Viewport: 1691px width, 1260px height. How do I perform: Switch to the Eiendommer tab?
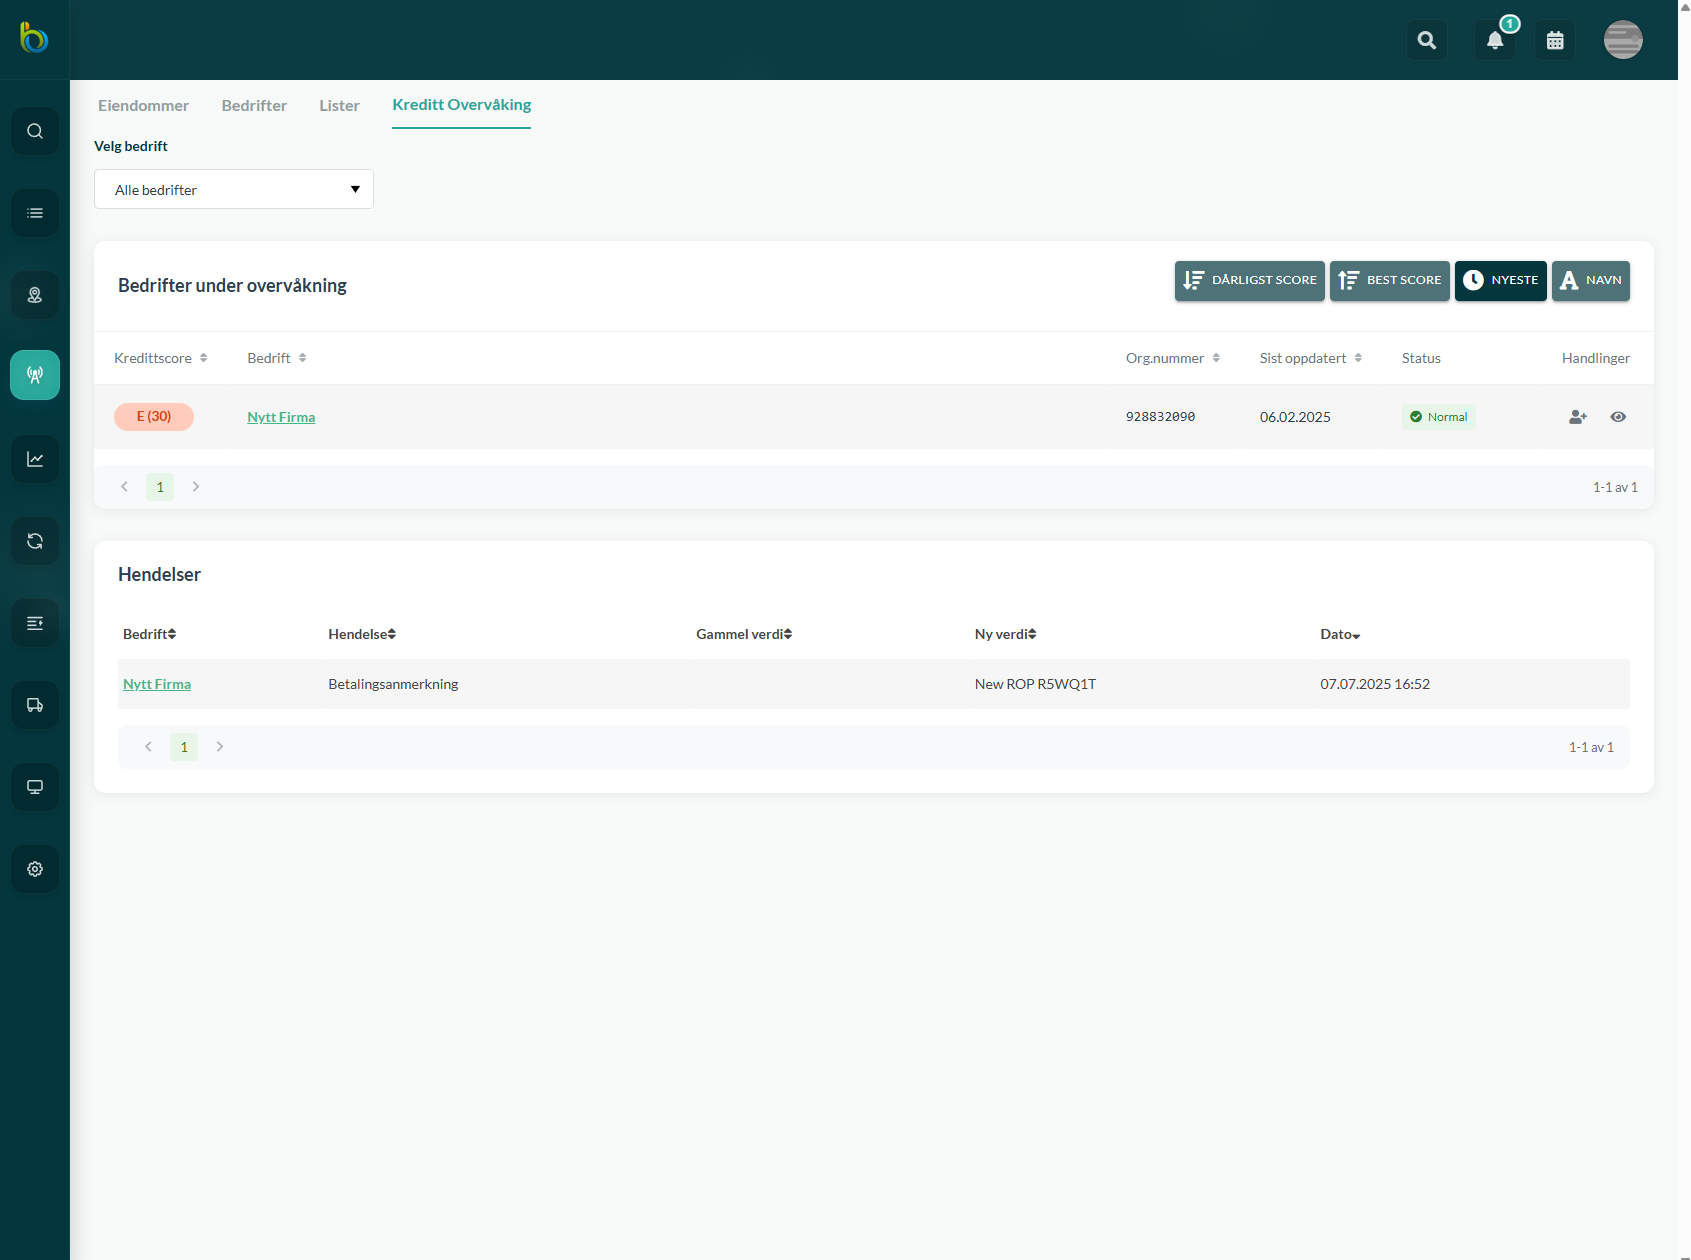coord(143,105)
